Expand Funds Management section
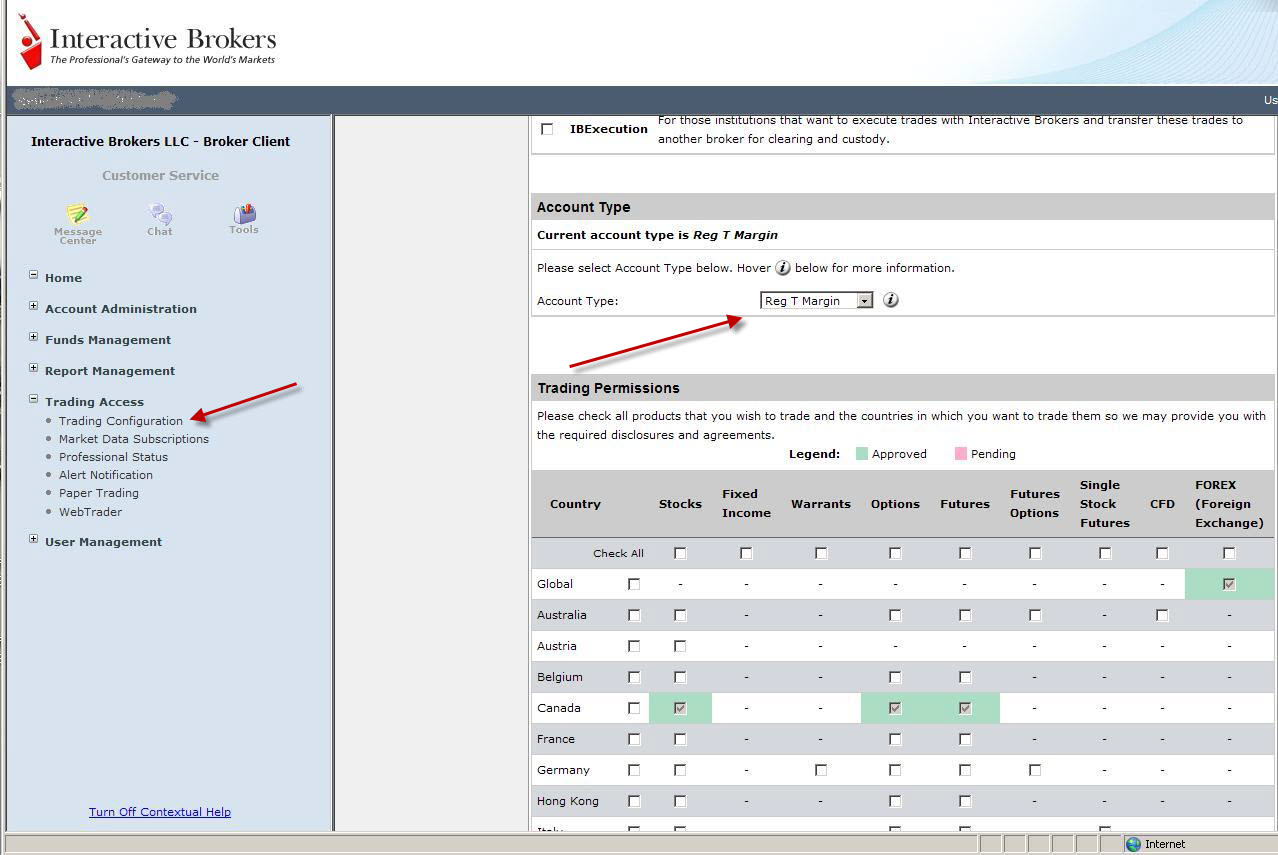This screenshot has height=855, width=1278. tap(34, 337)
